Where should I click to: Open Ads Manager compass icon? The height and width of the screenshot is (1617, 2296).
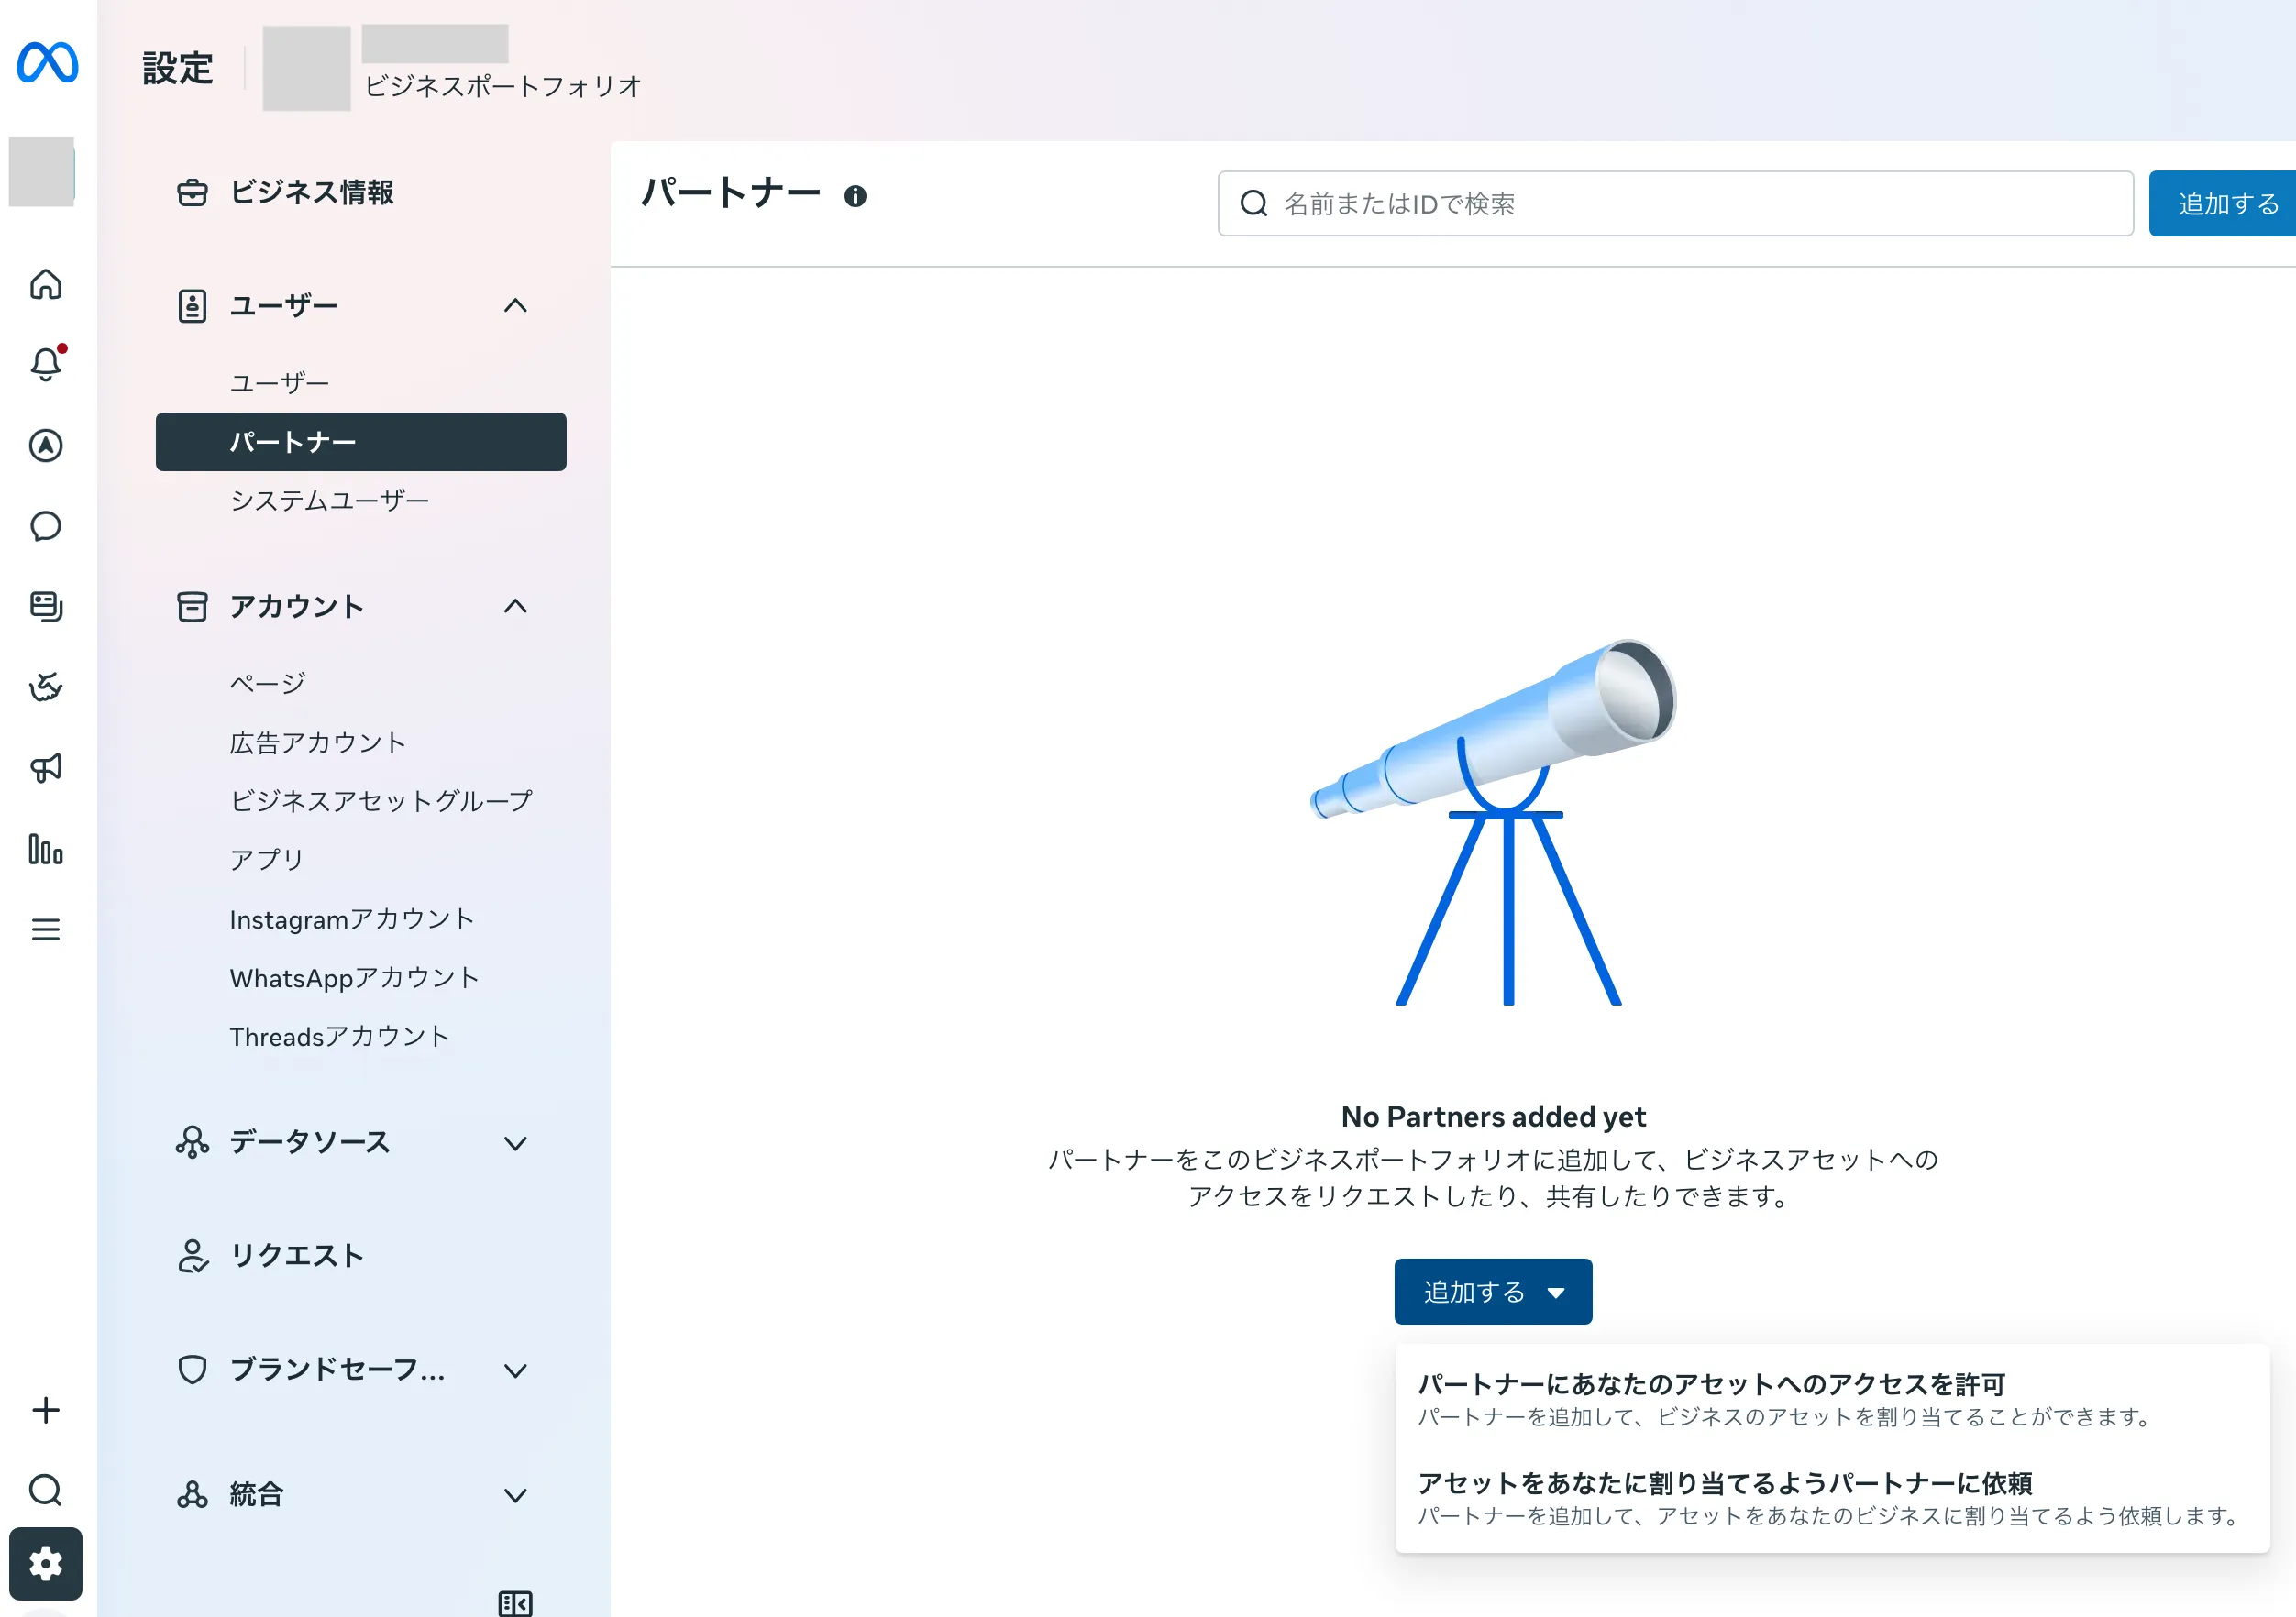click(x=46, y=445)
